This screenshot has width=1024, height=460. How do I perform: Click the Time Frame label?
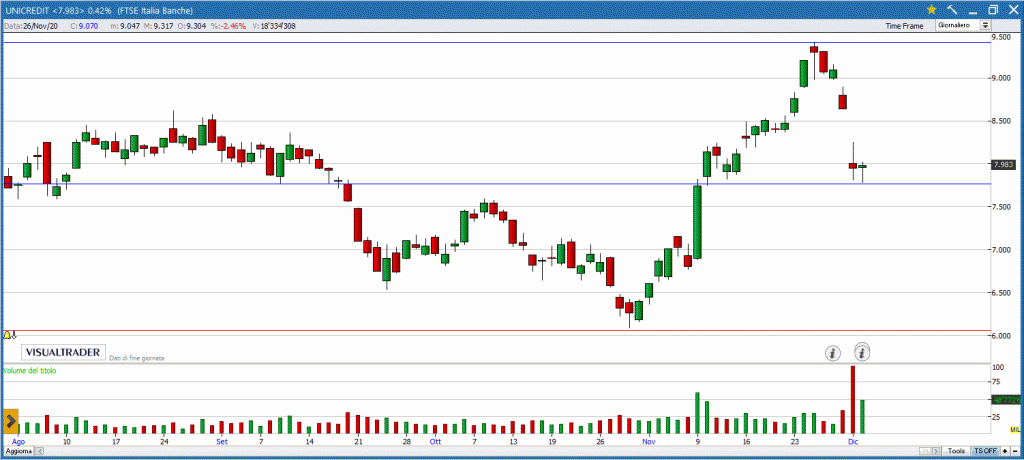click(904, 26)
